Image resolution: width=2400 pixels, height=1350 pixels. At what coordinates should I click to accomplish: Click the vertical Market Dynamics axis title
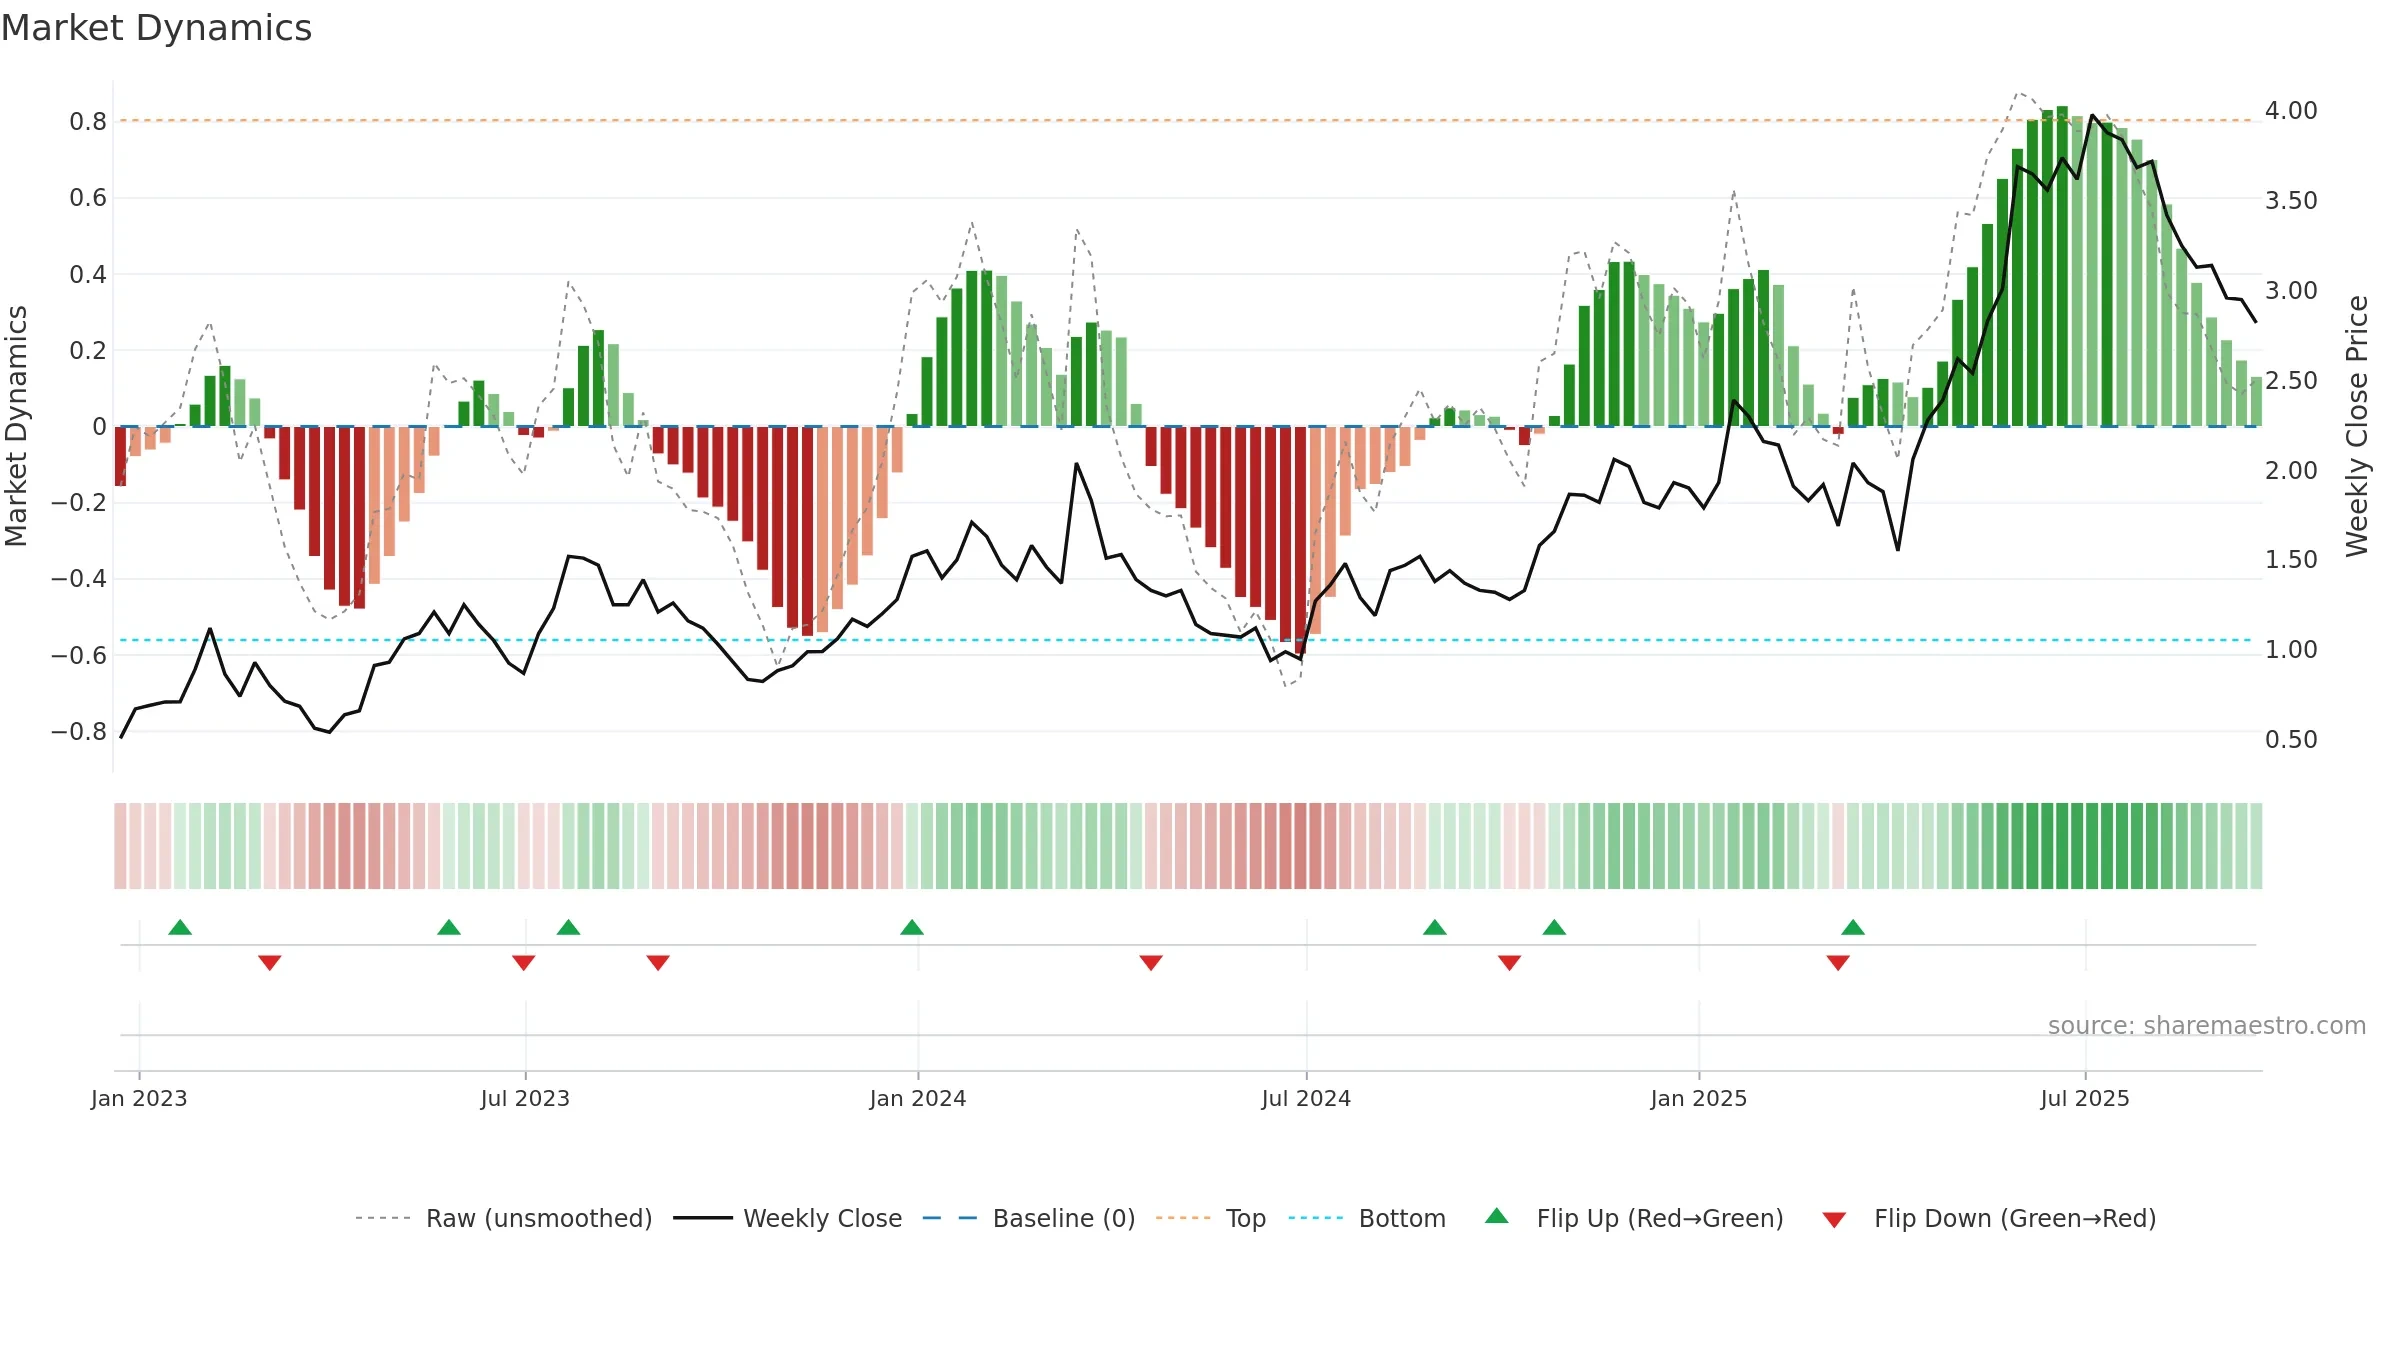pos(16,426)
